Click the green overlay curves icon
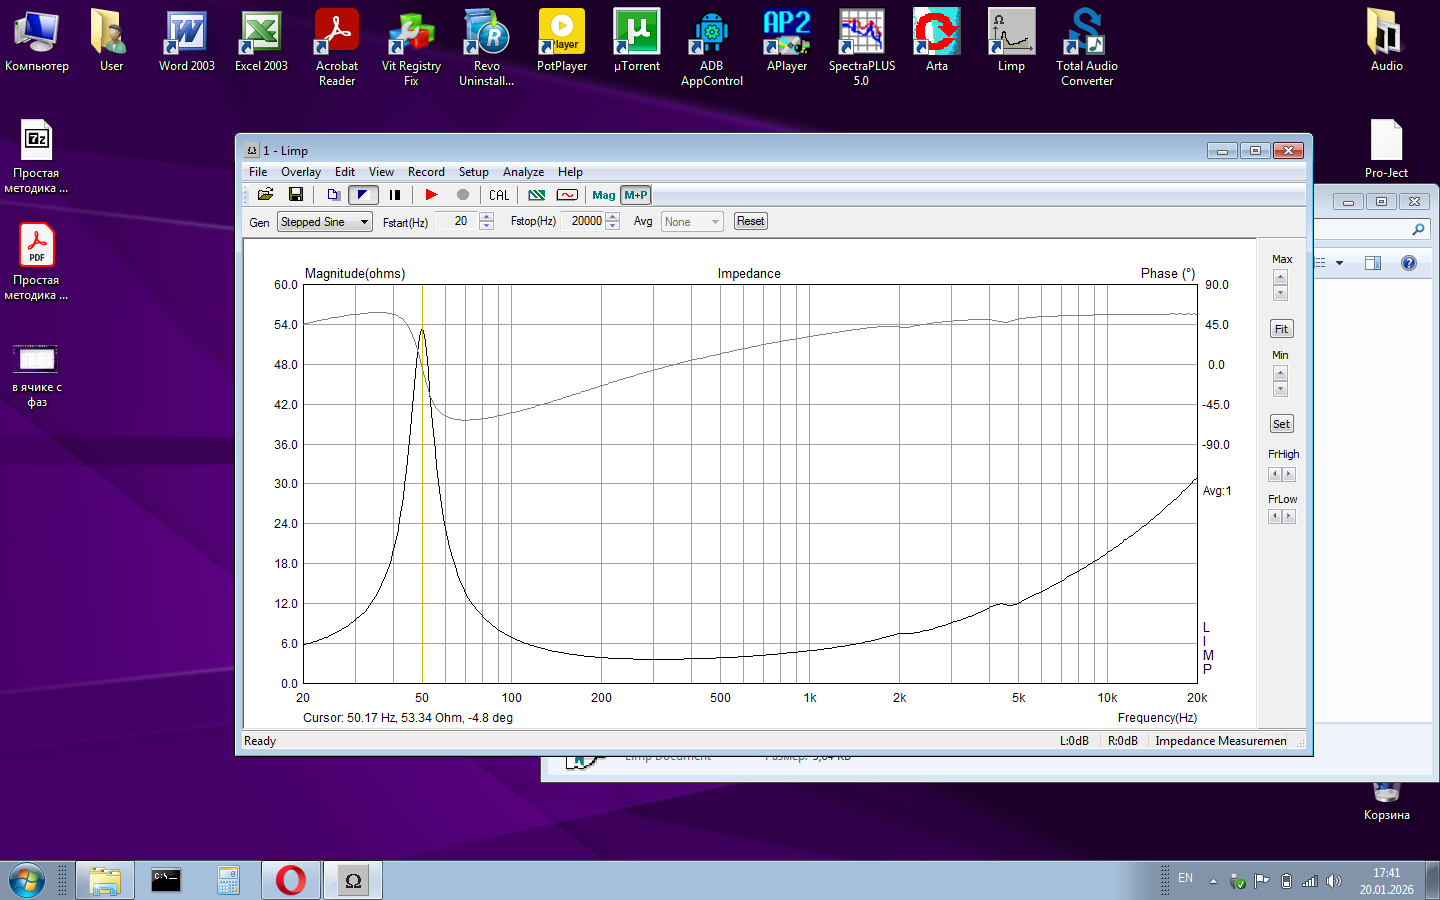The image size is (1440, 900). coord(537,195)
